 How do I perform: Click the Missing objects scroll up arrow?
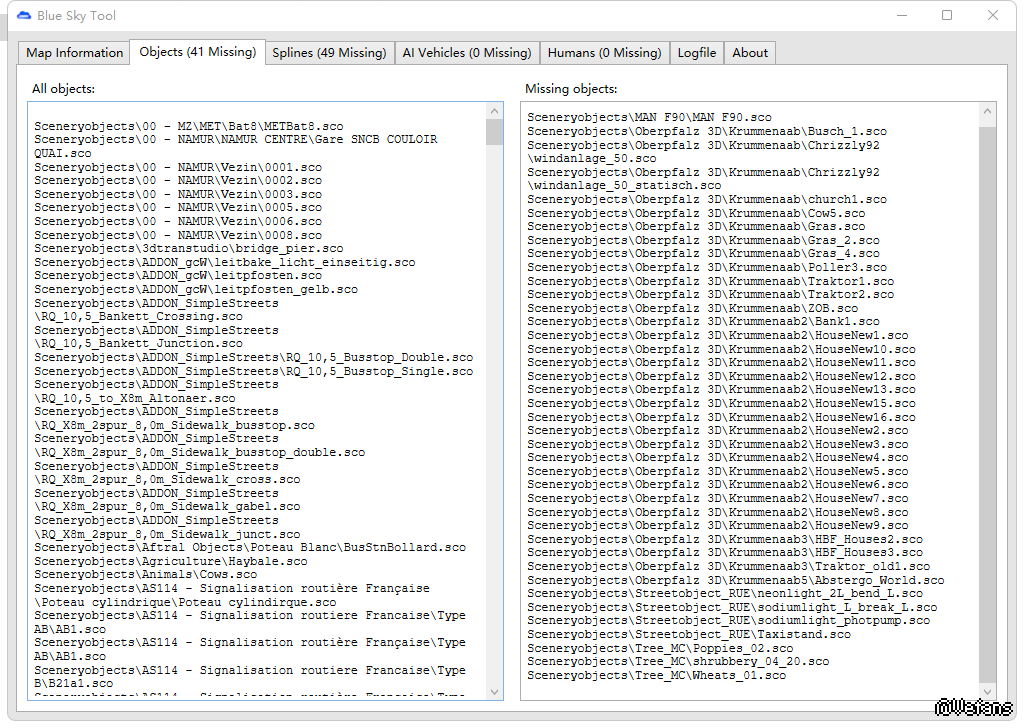(x=988, y=111)
